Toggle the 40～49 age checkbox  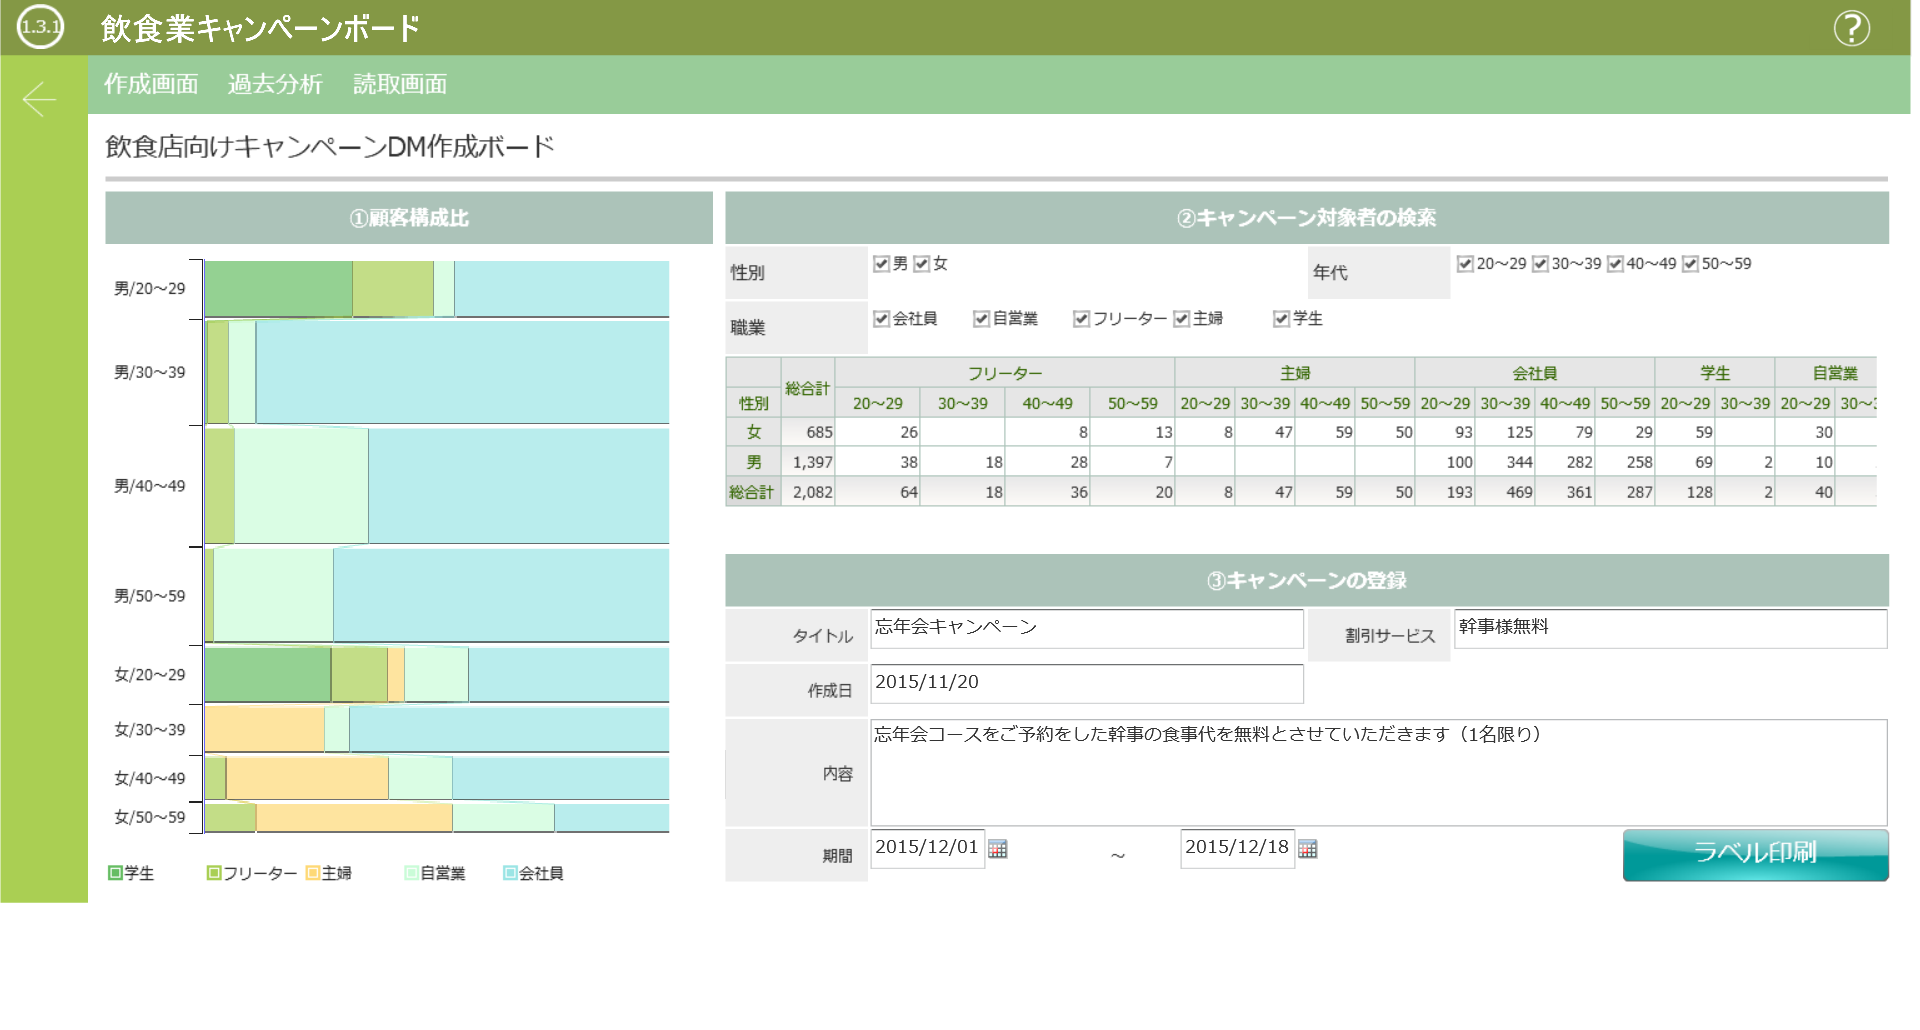click(1615, 264)
